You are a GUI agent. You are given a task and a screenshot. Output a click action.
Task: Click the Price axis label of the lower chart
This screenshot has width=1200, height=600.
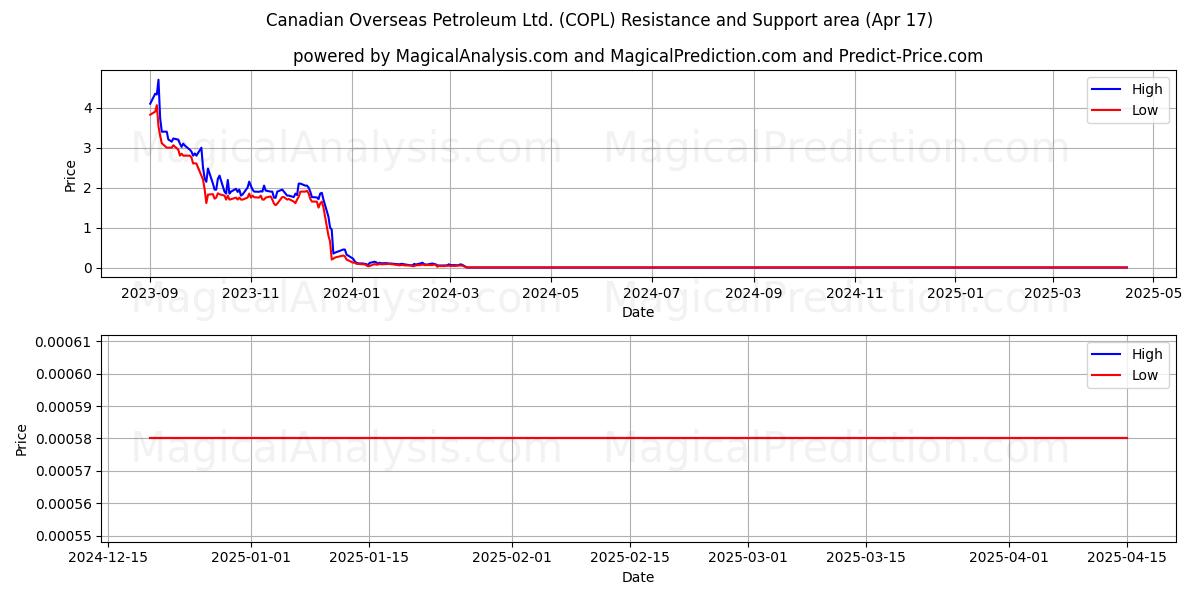click(22, 439)
